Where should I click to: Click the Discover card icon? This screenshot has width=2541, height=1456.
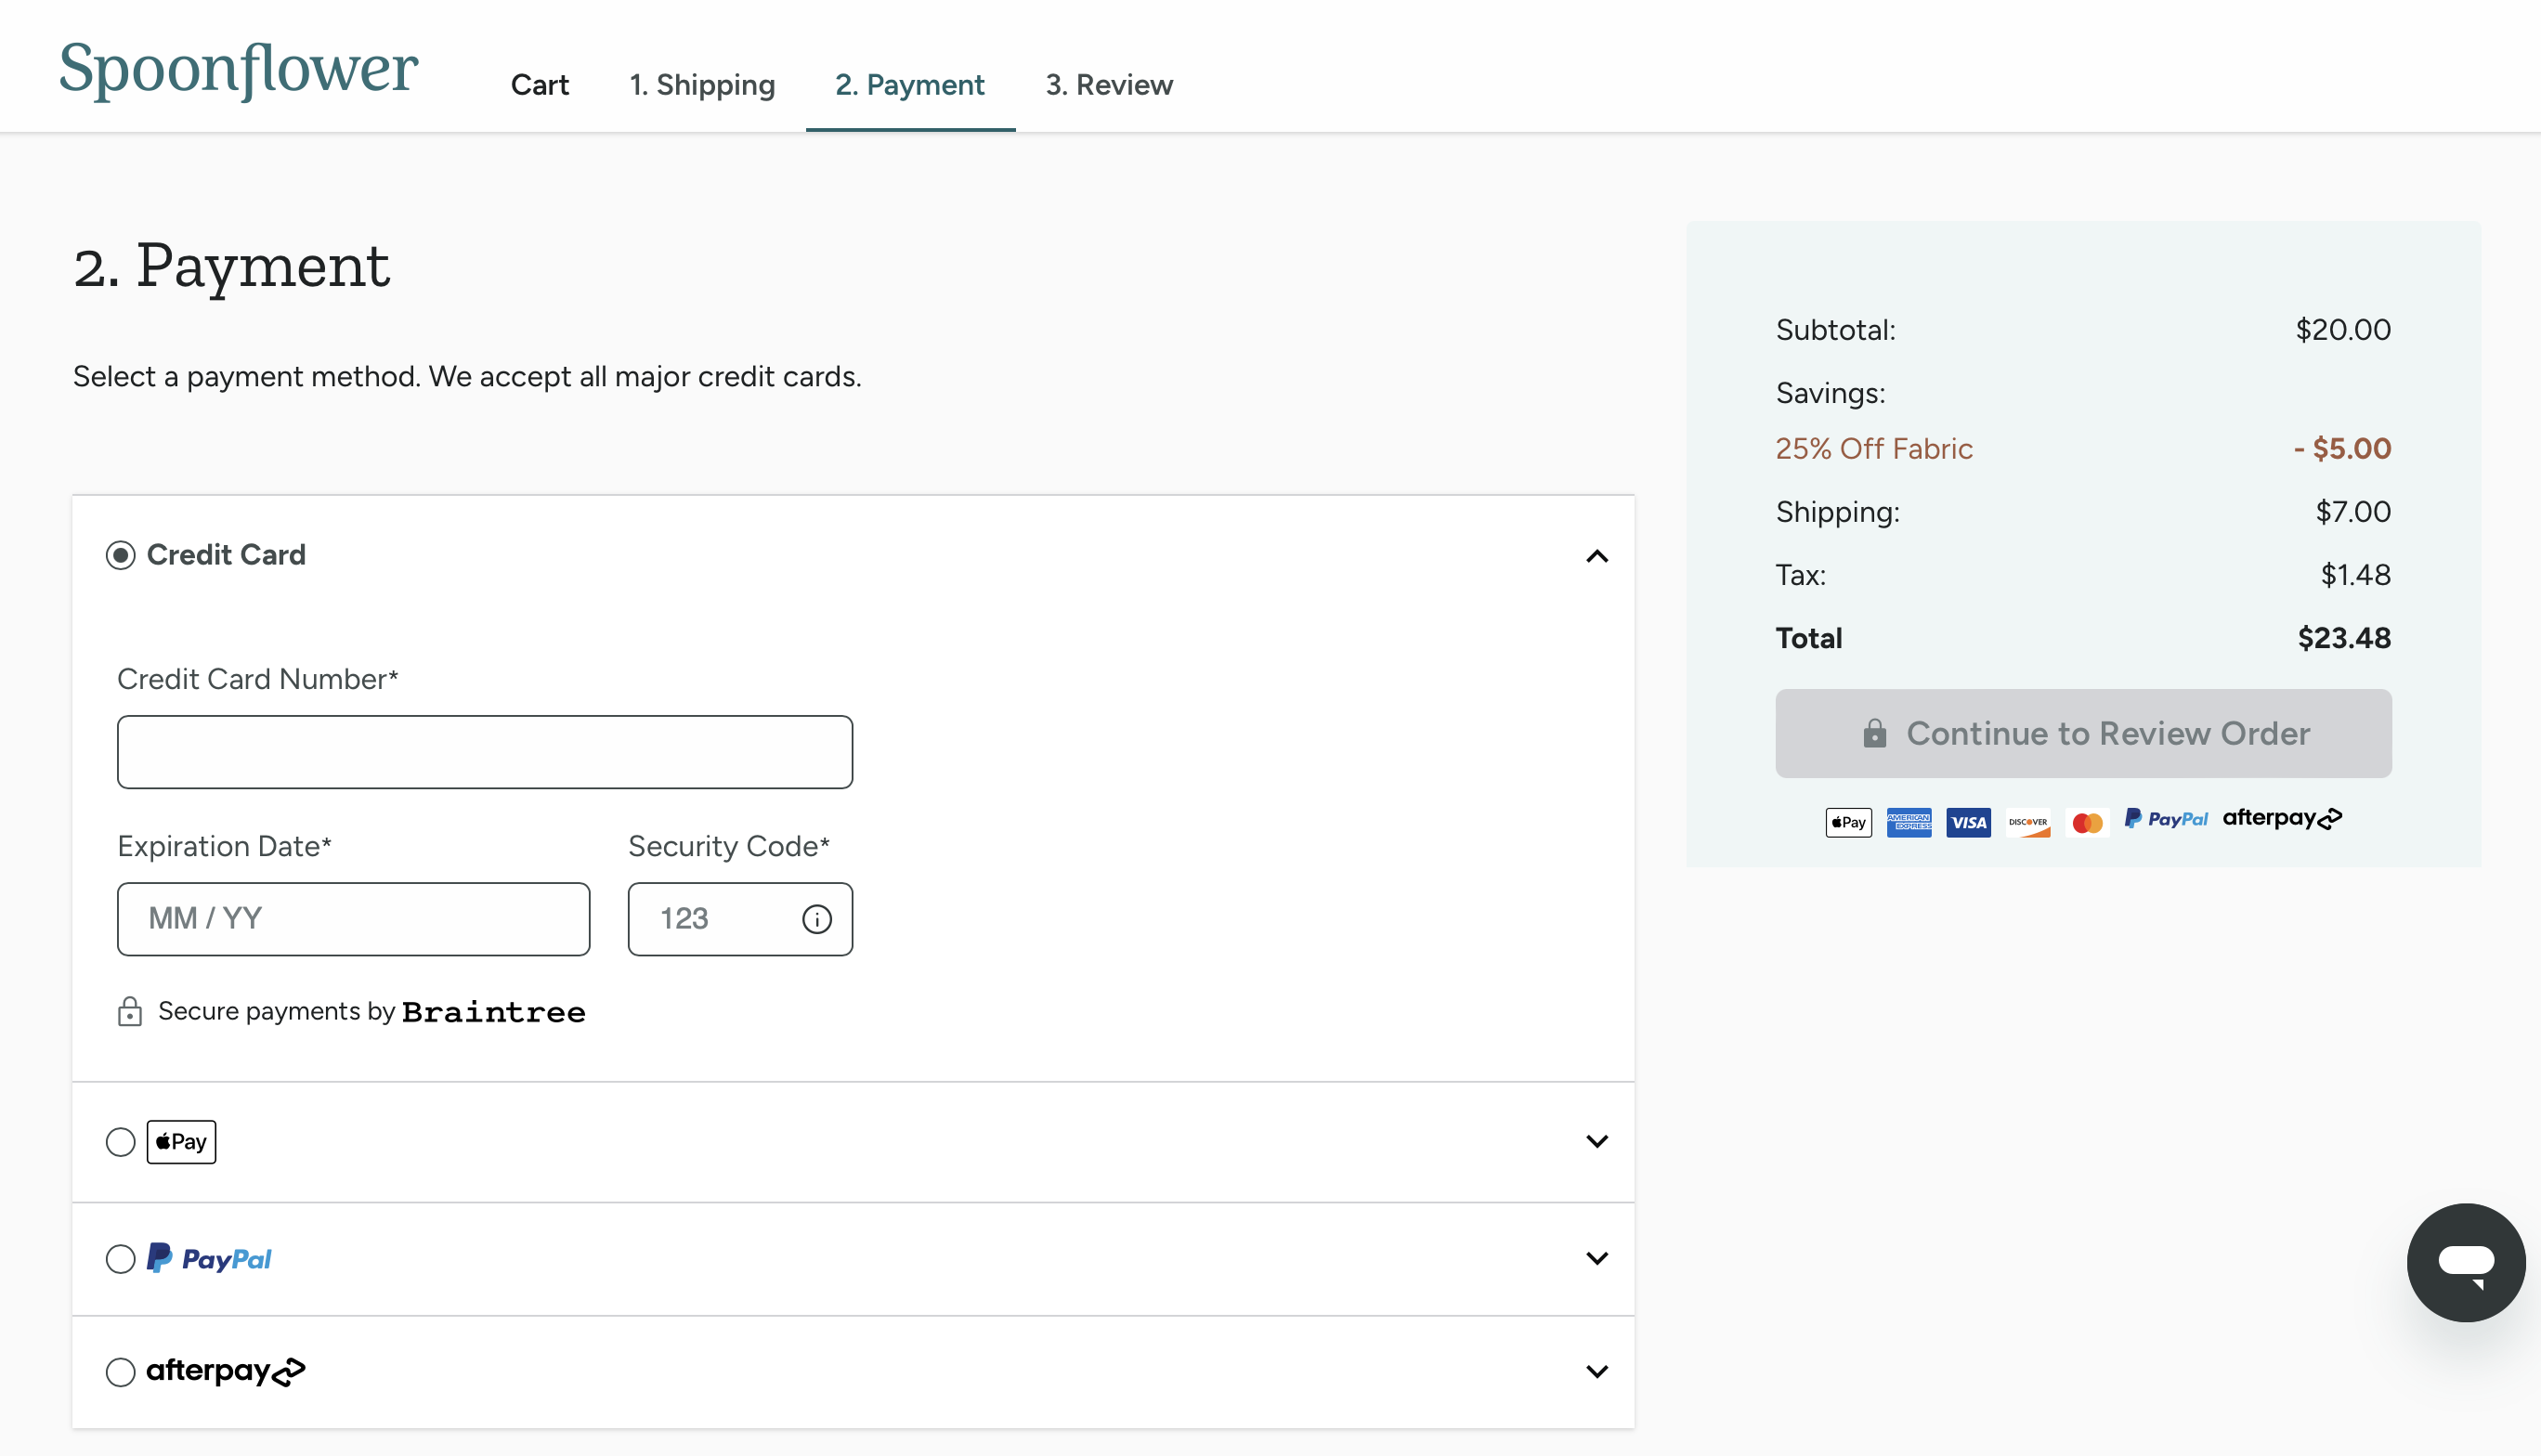[2028, 822]
